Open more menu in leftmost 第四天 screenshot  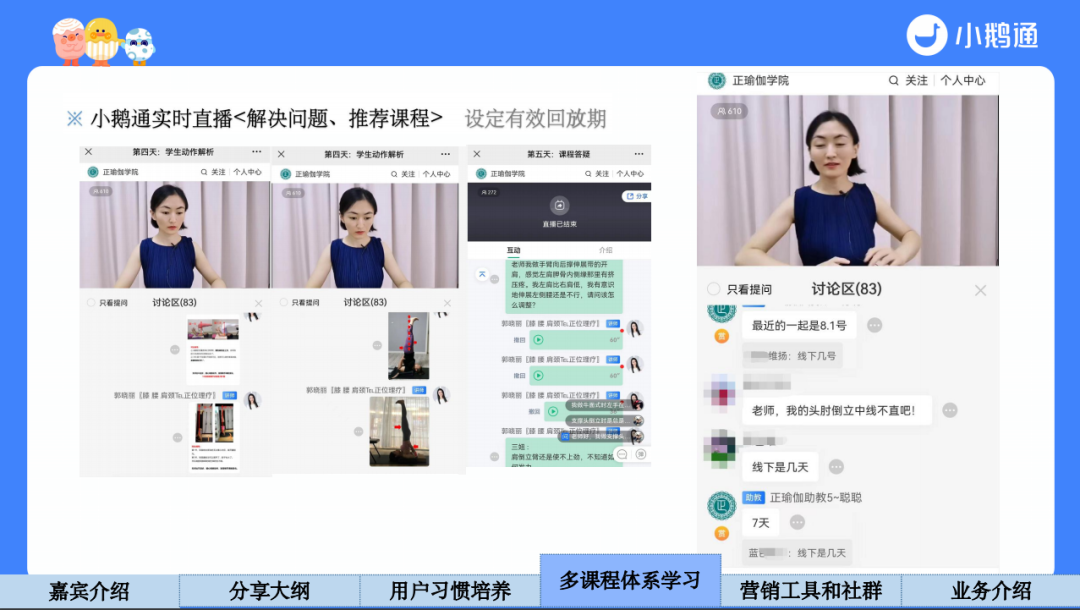tap(256, 151)
